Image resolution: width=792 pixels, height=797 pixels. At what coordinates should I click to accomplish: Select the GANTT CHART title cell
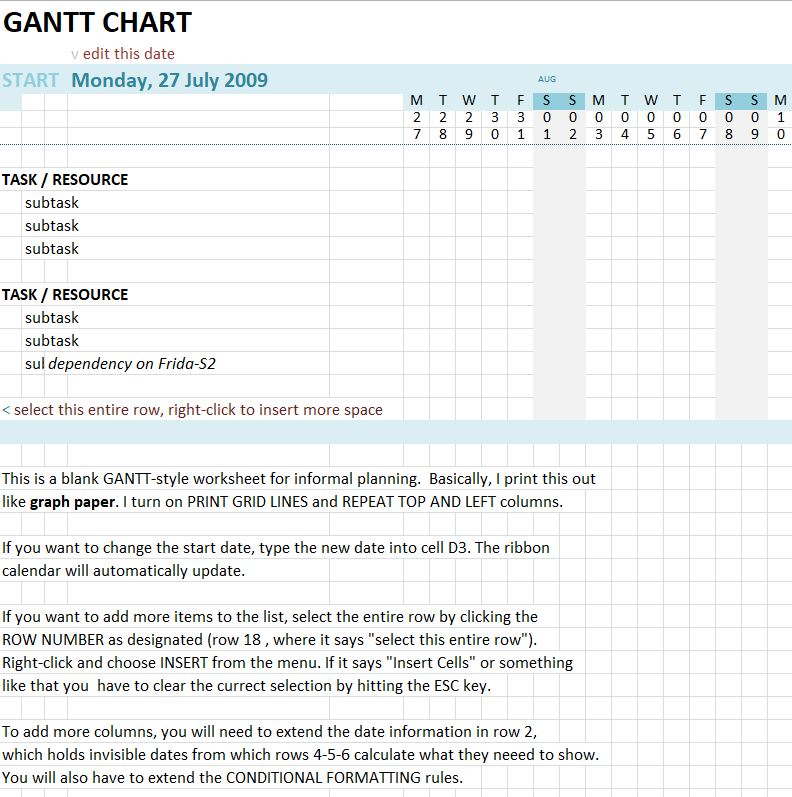[97, 22]
